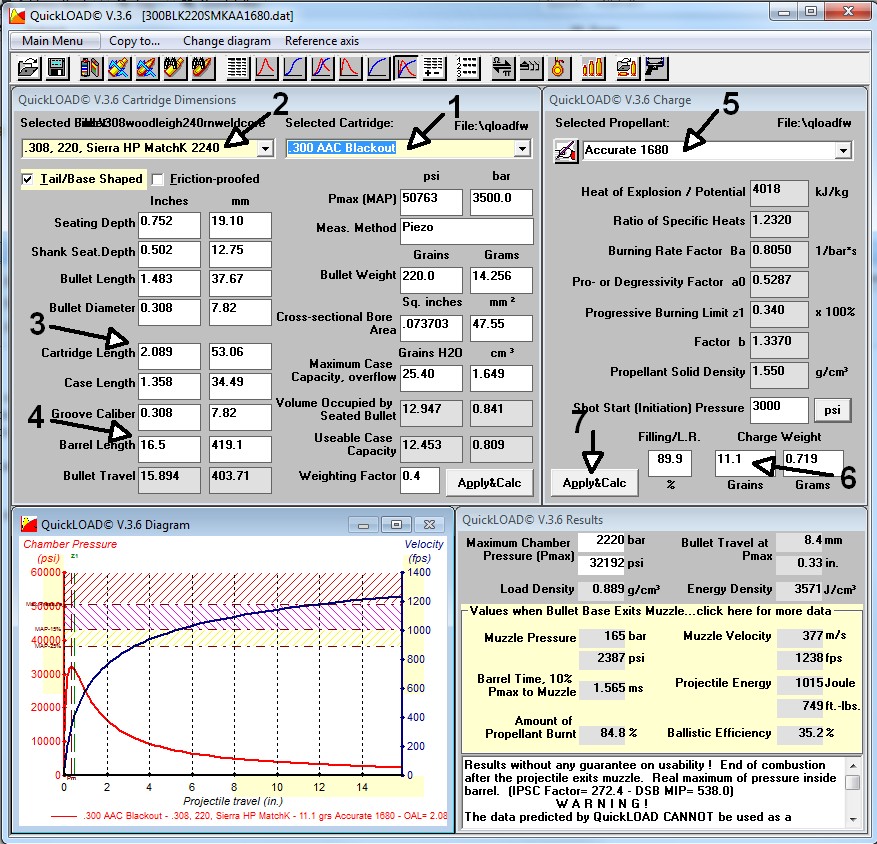This screenshot has width=877, height=844.
Task: Click the Pmax (MAP) psi field
Action: [431, 202]
